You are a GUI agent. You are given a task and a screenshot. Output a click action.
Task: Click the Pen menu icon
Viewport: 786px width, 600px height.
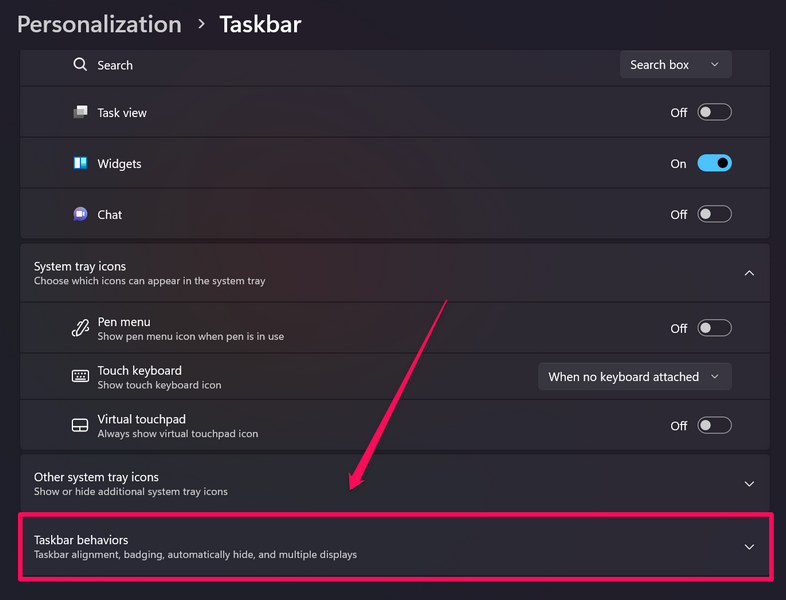pos(81,328)
